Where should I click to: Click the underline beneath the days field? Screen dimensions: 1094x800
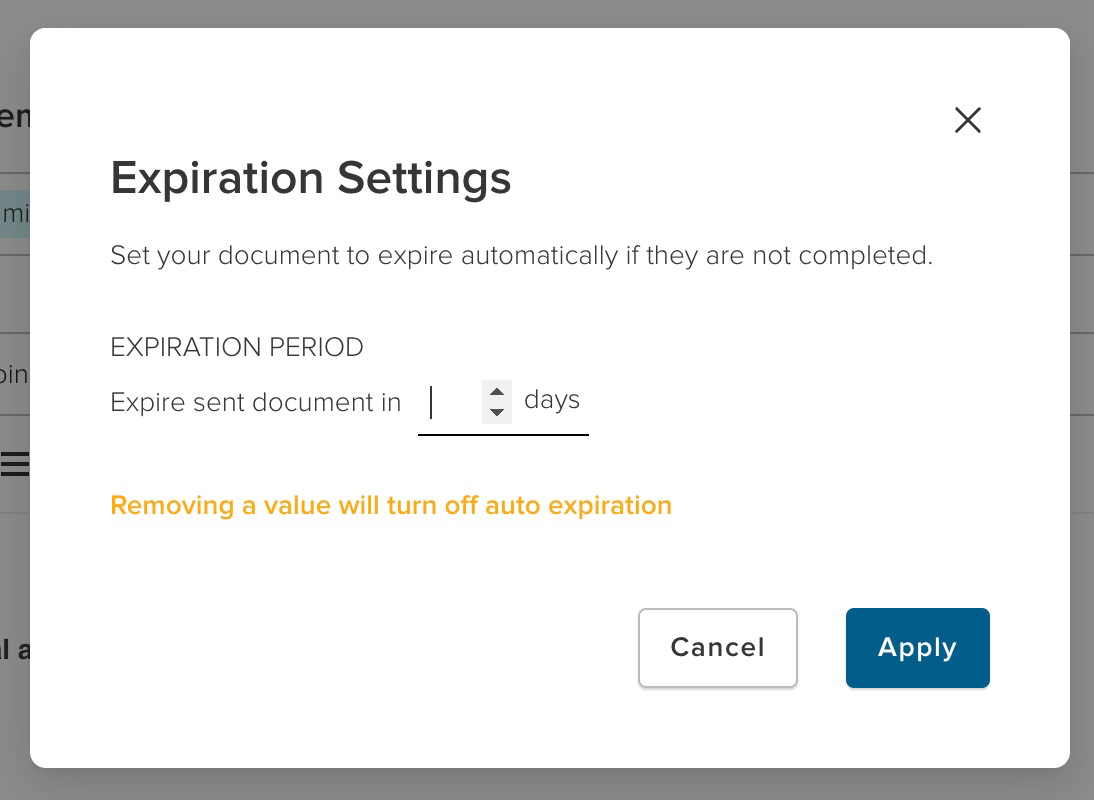click(503, 435)
